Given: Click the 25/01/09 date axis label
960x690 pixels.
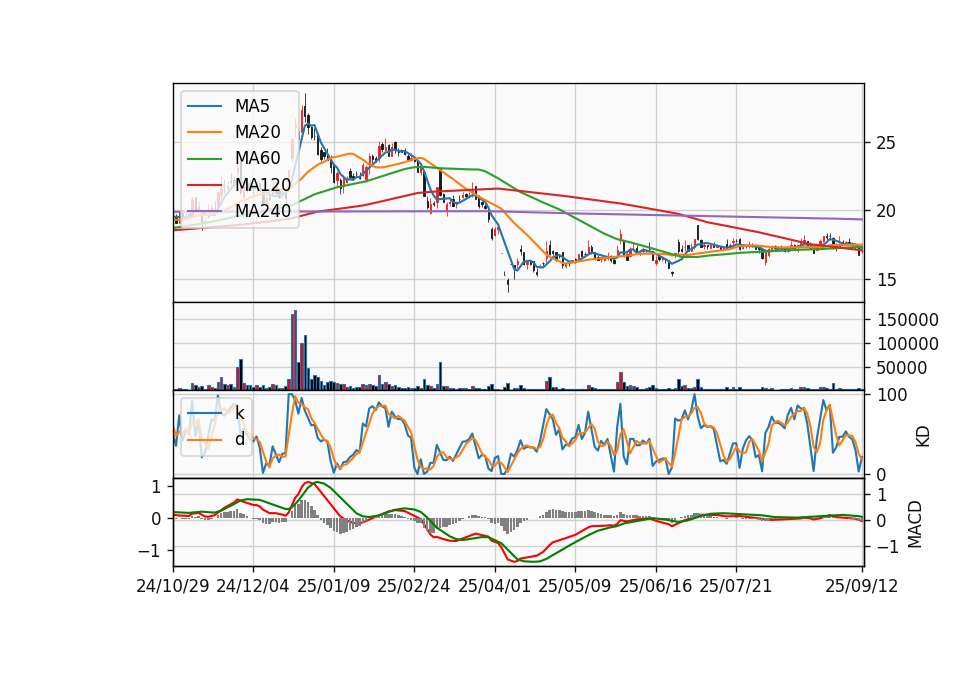Looking at the screenshot, I should 334,586.
